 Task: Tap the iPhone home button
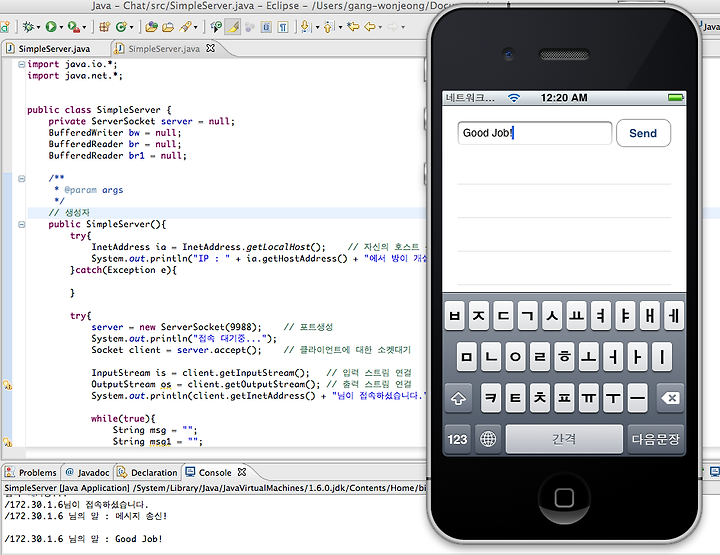click(x=564, y=498)
